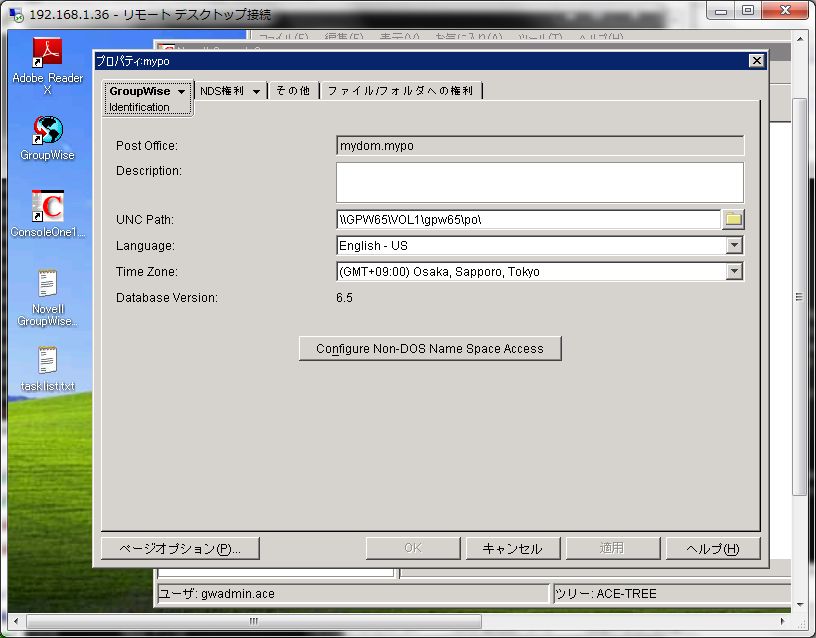The image size is (816, 638).
Task: Open Adobe Reader X desktop icon
Action: pos(47,66)
